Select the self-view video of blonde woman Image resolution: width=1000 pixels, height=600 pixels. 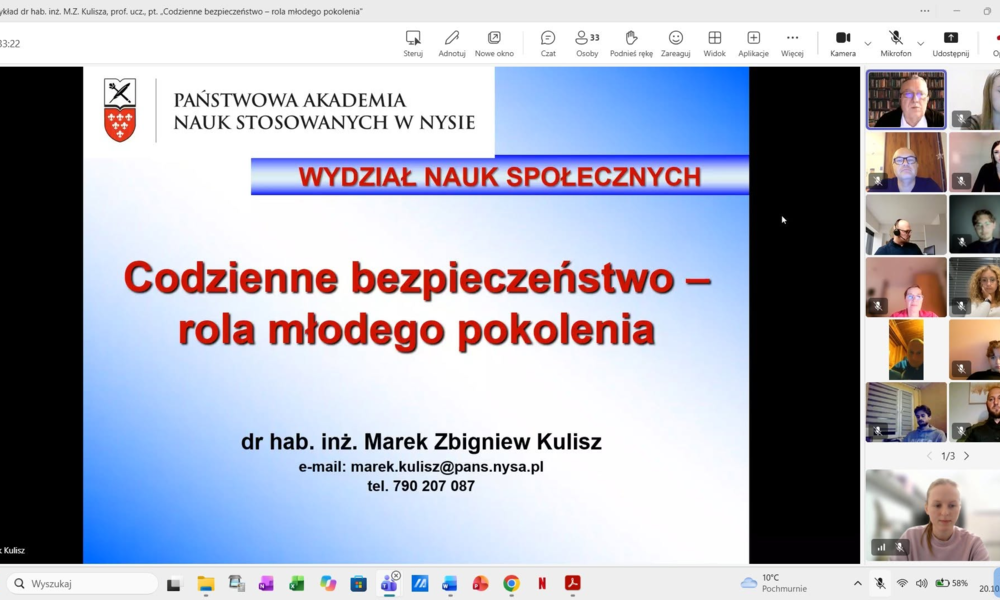click(x=932, y=515)
